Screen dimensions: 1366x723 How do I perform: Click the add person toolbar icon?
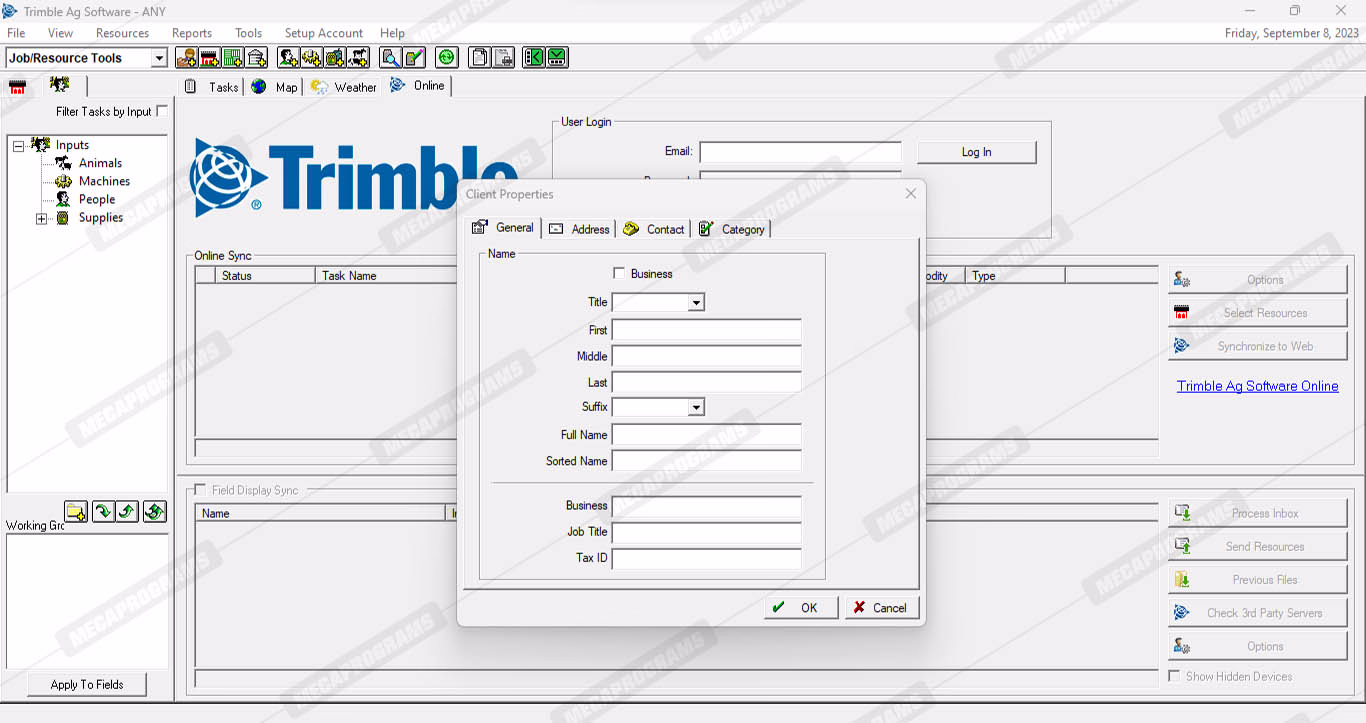(x=289, y=58)
